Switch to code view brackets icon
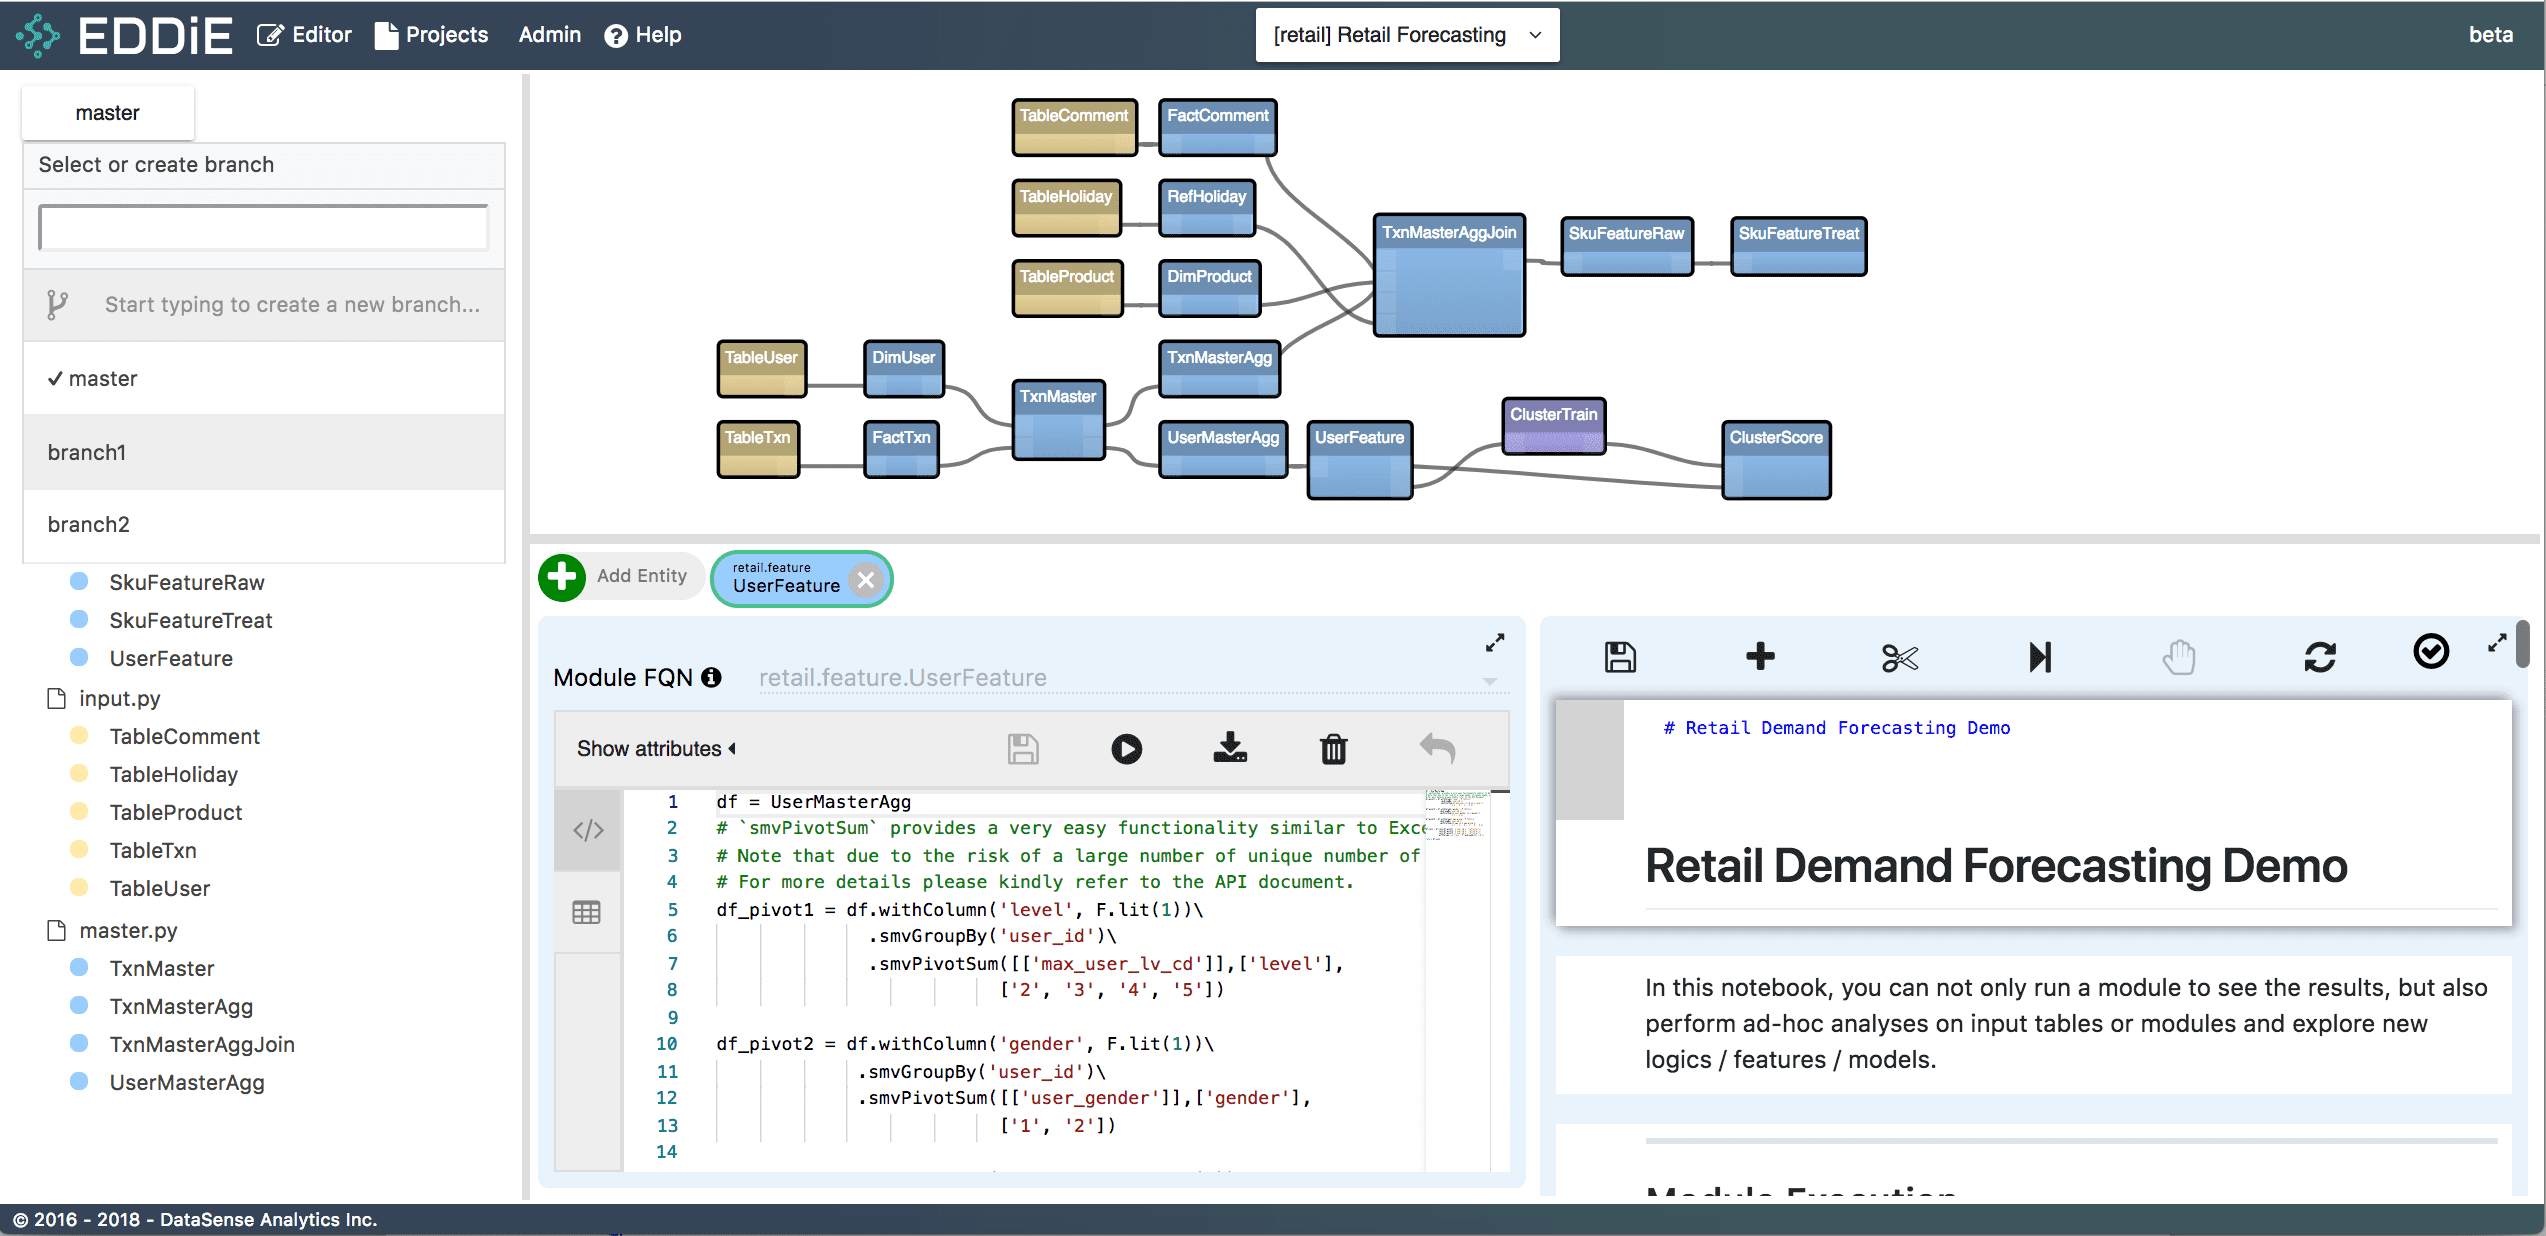Image resolution: width=2546 pixels, height=1236 pixels. (588, 830)
